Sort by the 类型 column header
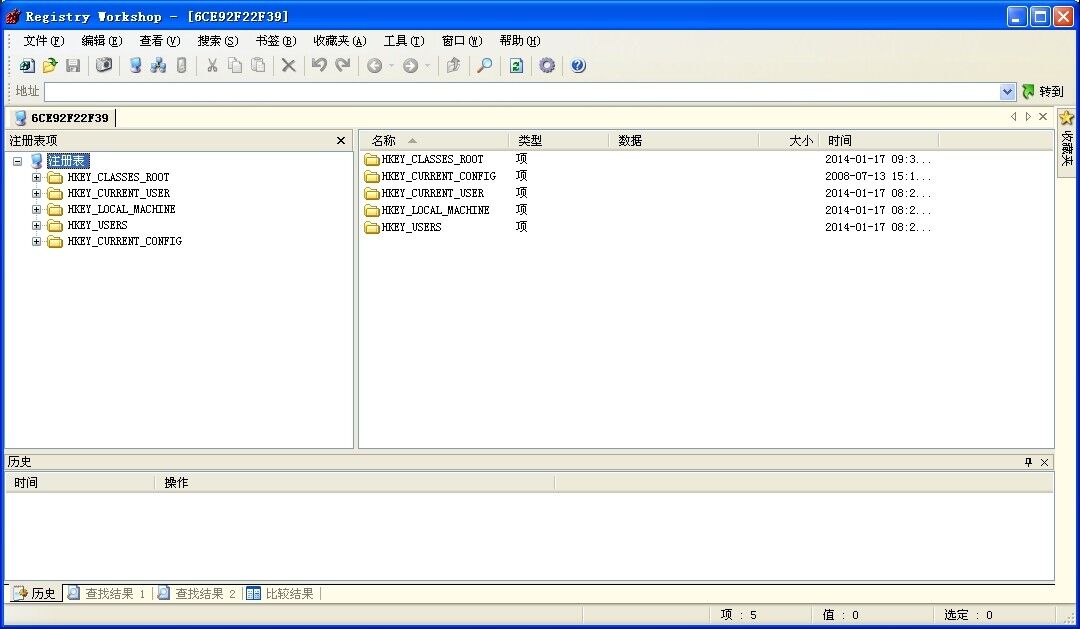Screen dimensions: 1080x629 [x=559, y=141]
